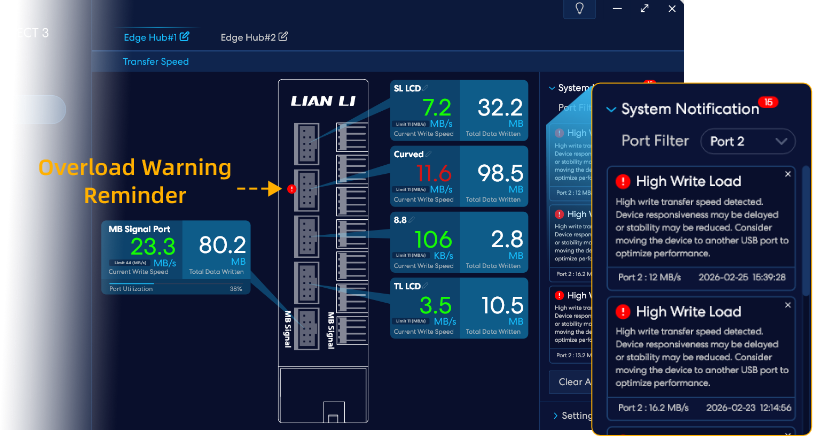Click the lightbulb tips icon
The width and height of the screenshot is (813, 436).
pyautogui.click(x=579, y=9)
